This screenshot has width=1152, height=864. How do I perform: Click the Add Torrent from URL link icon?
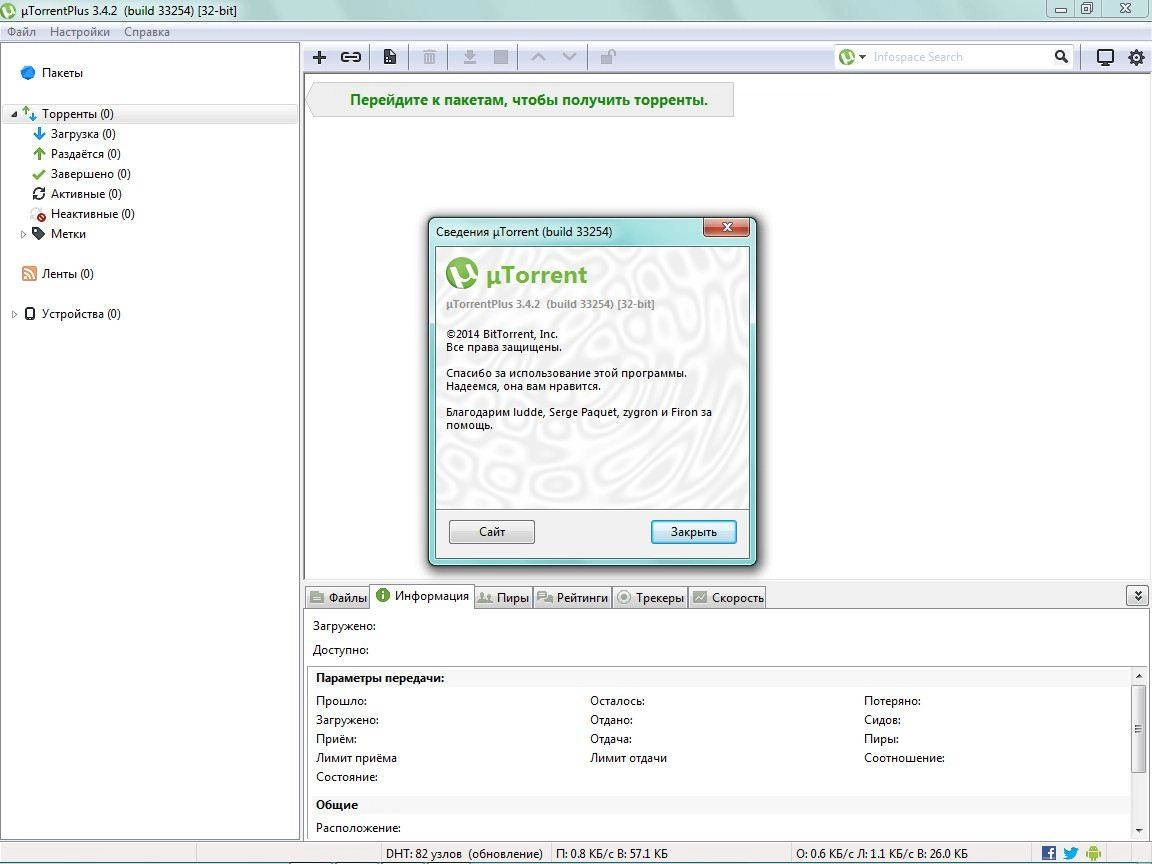[351, 57]
